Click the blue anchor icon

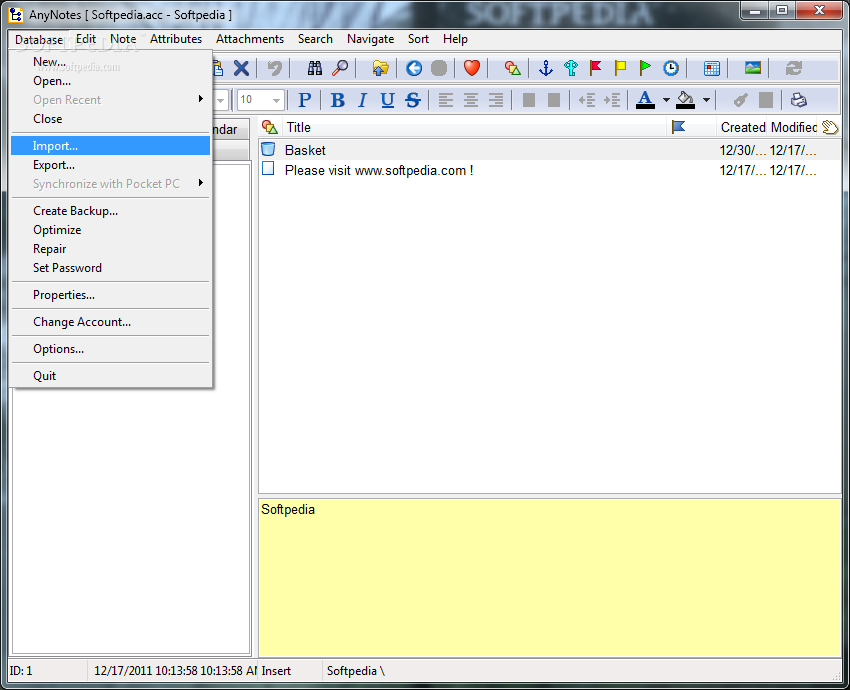click(545, 68)
